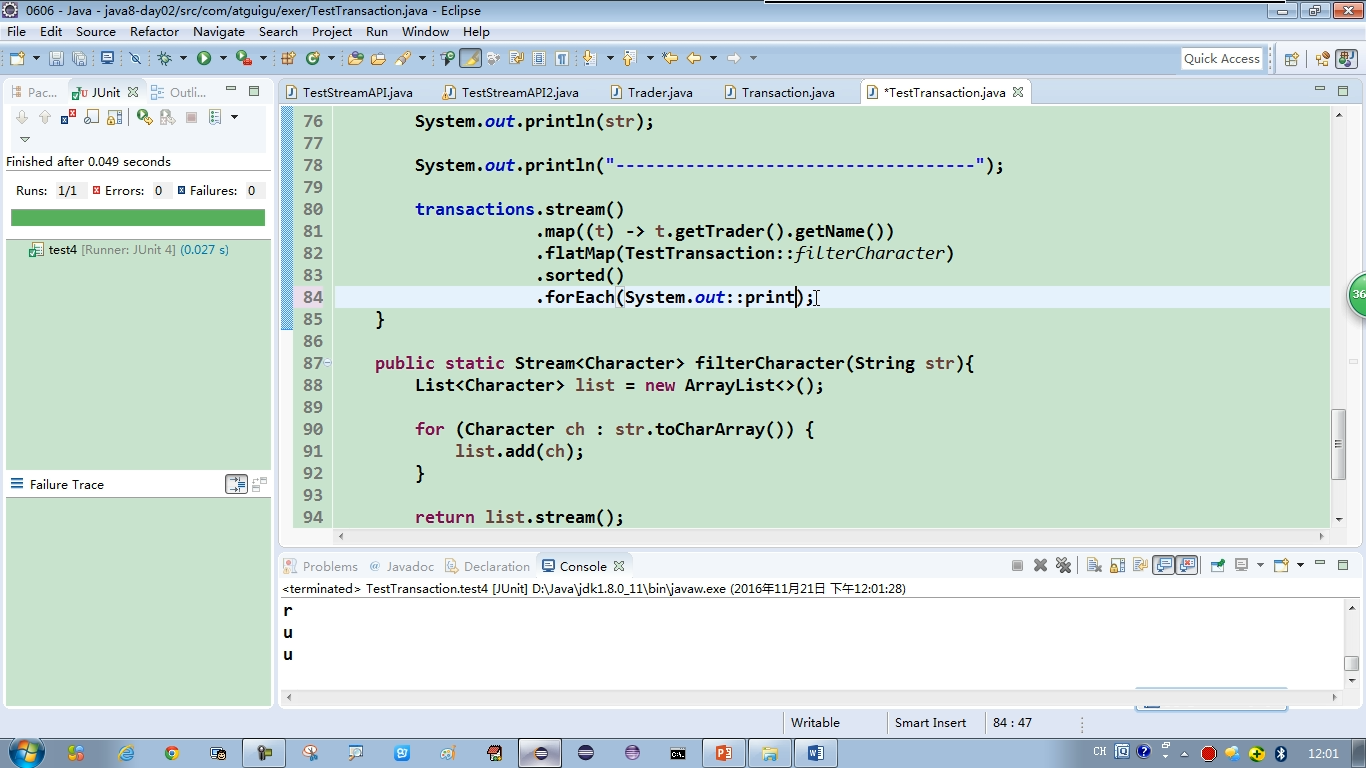The image size is (1366, 768).
Task: Click the Save toolbar icon
Action: point(56,58)
